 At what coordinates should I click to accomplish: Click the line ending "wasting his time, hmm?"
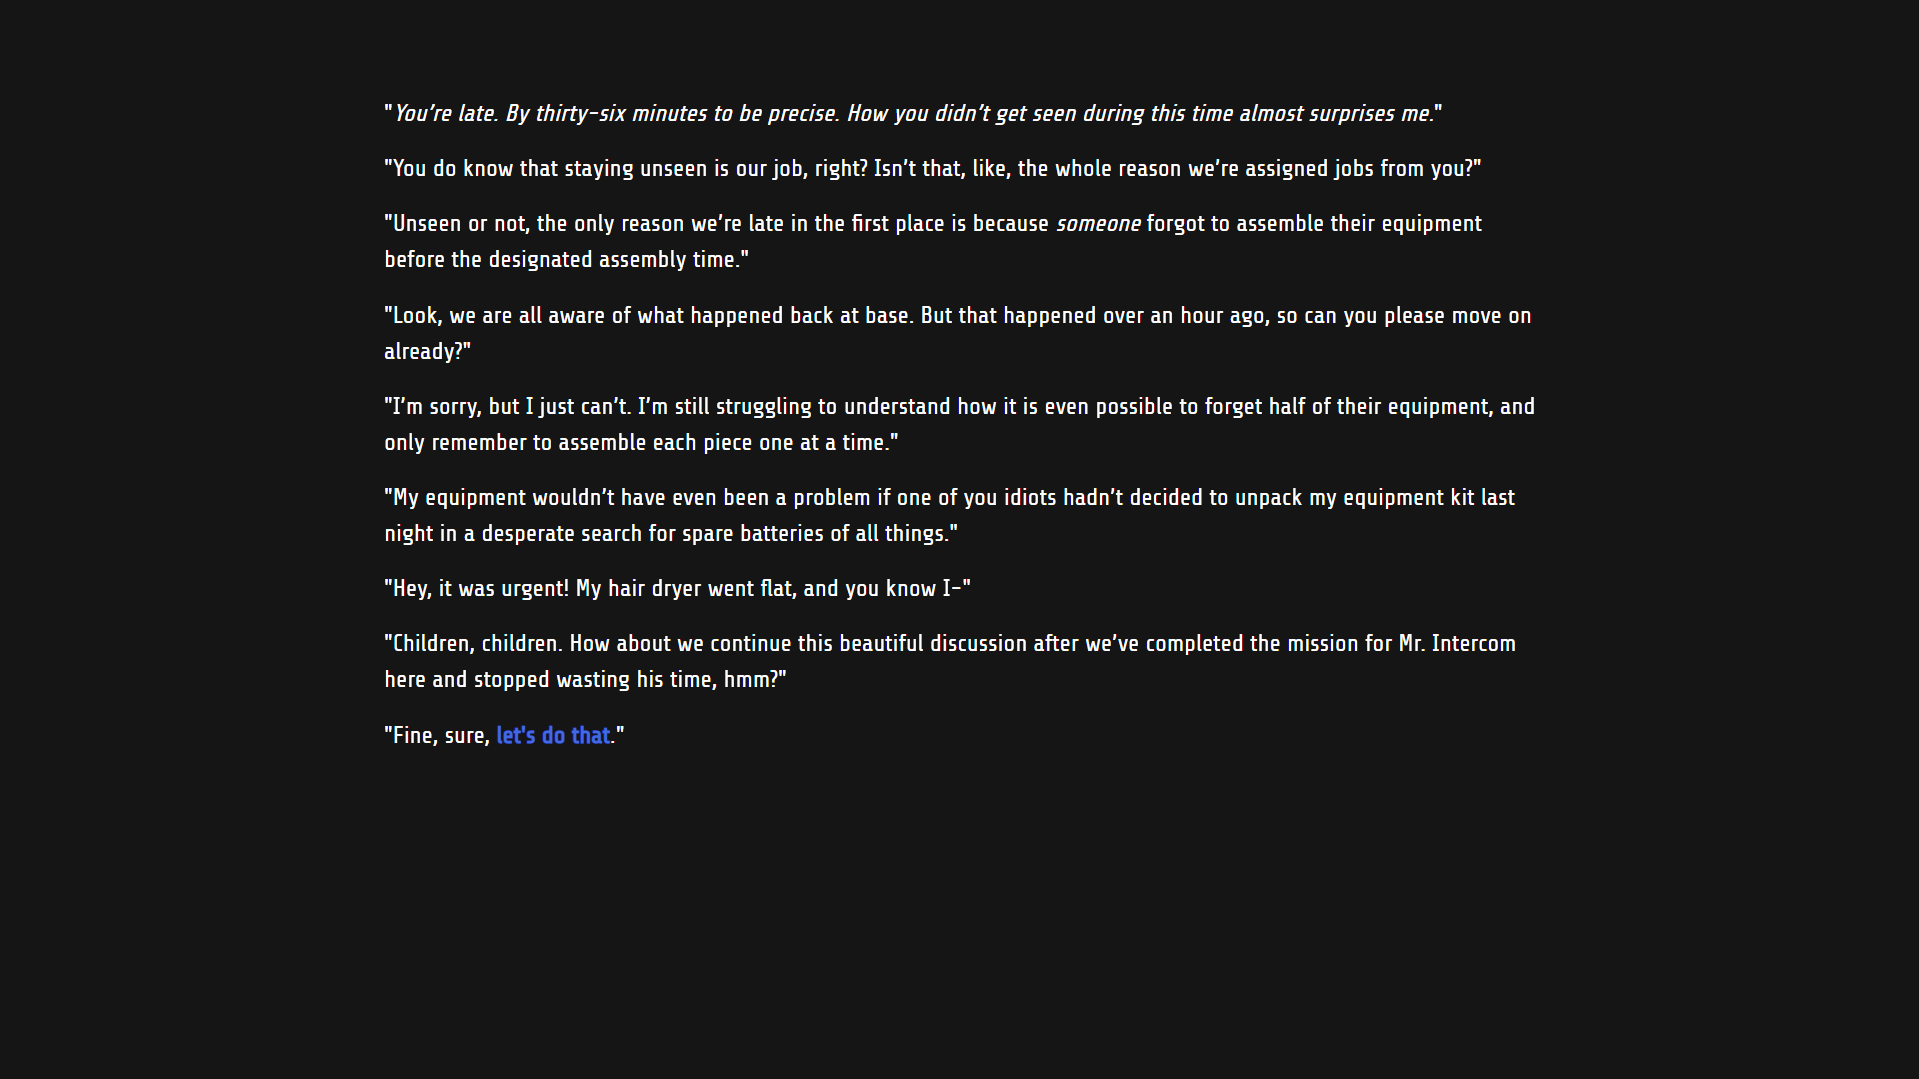(586, 680)
